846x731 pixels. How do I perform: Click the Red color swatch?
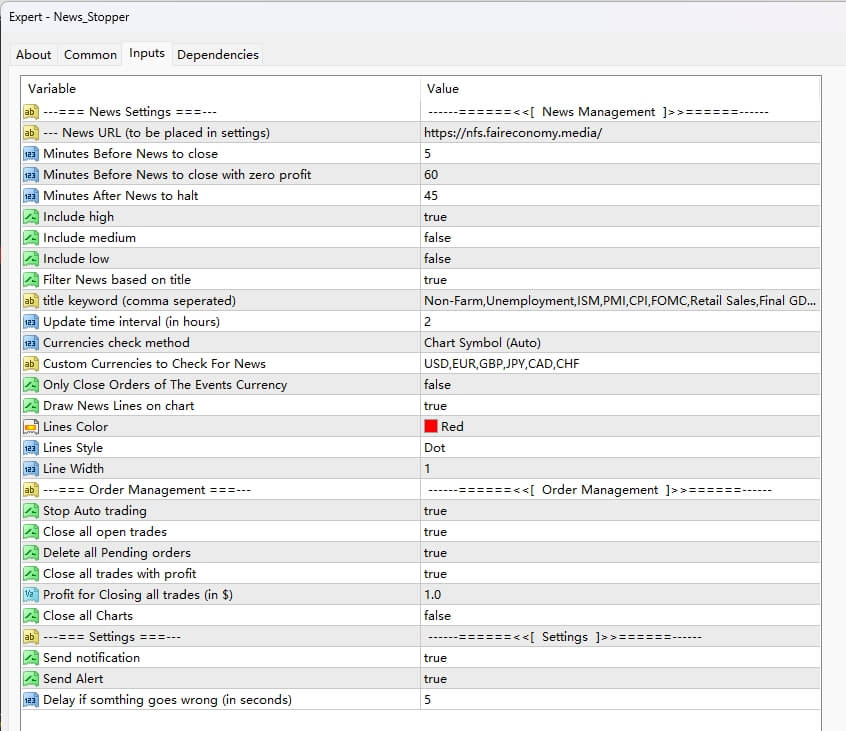pyautogui.click(x=431, y=427)
